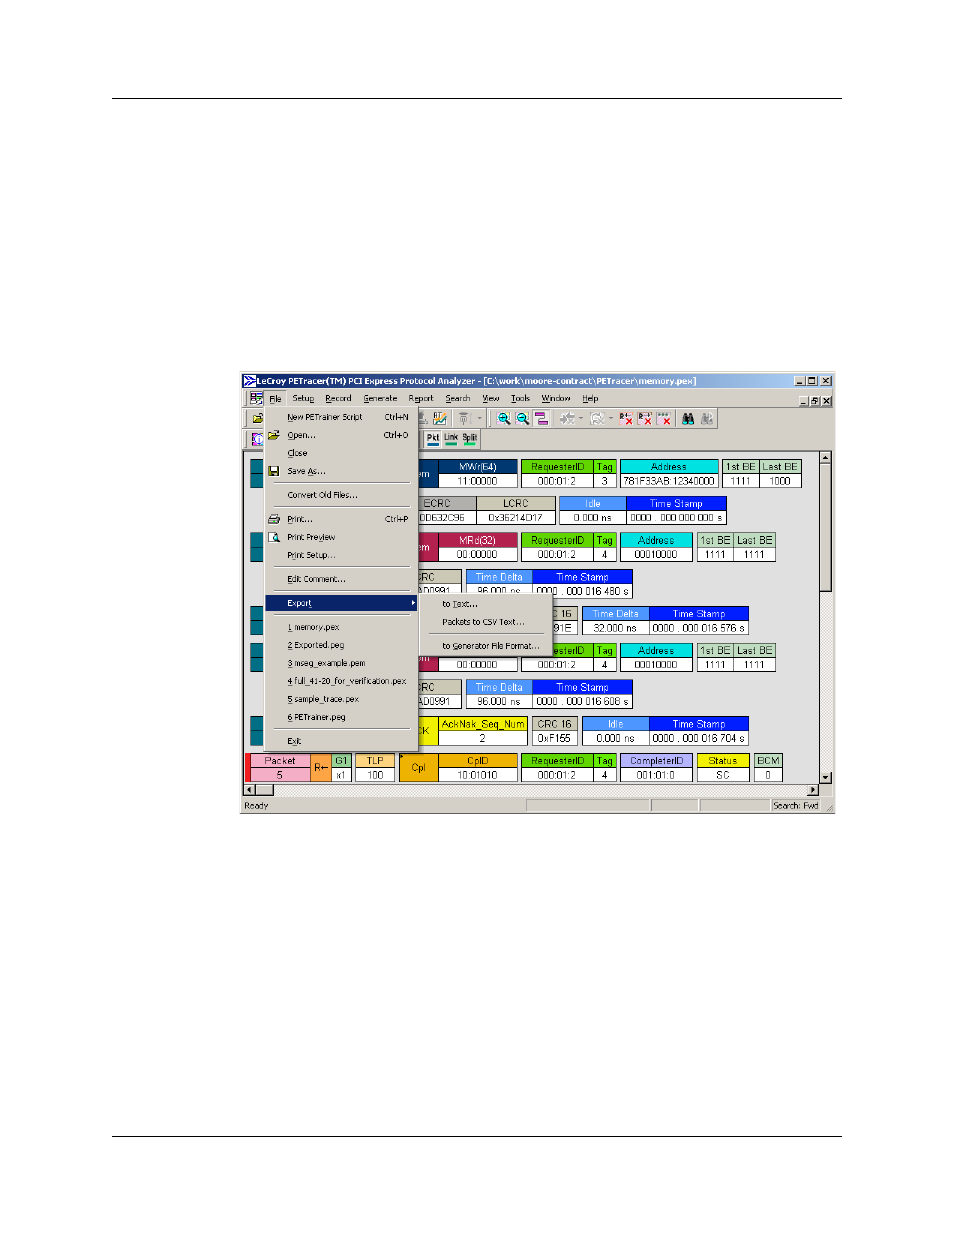Screen dimensions: 954x1235
Task: Click the Open folder icon in File menu
Action: [275, 435]
